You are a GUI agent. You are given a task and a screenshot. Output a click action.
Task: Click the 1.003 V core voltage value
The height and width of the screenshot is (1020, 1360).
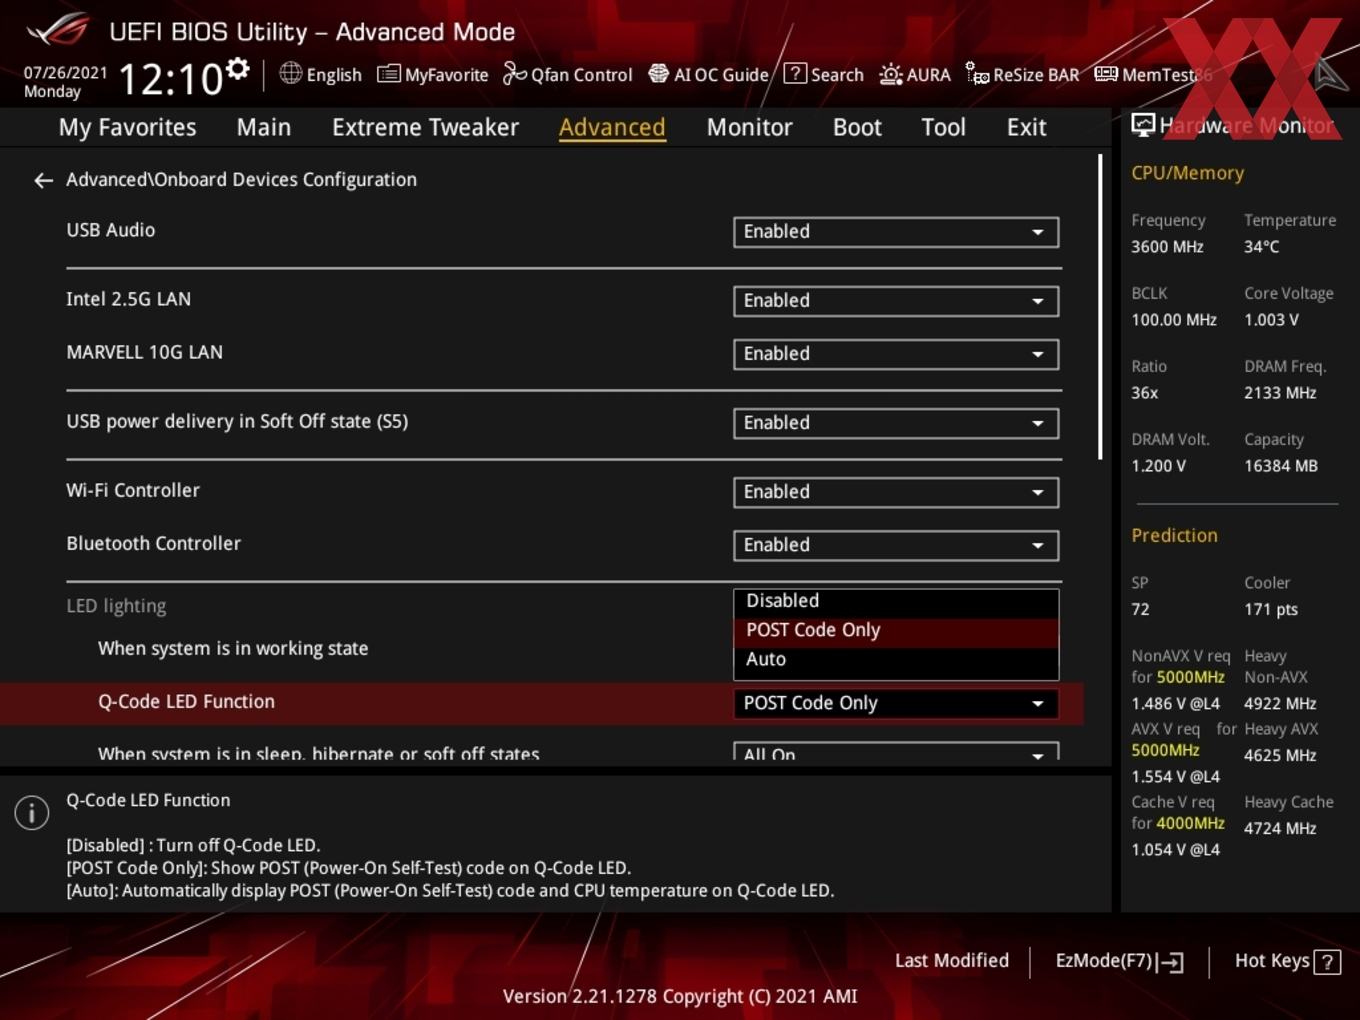coord(1271,320)
